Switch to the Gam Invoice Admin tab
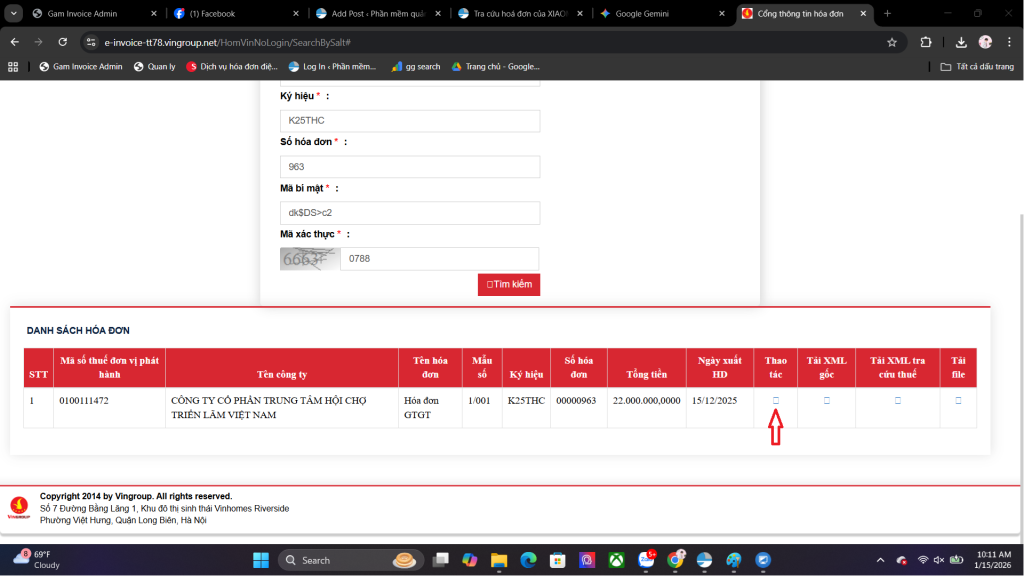 pyautogui.click(x=85, y=14)
